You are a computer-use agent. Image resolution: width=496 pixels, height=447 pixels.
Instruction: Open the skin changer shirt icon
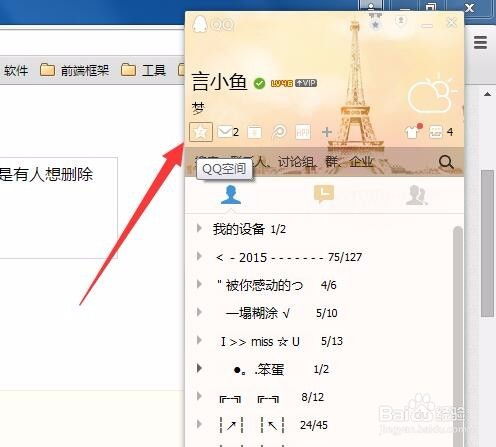click(x=413, y=132)
